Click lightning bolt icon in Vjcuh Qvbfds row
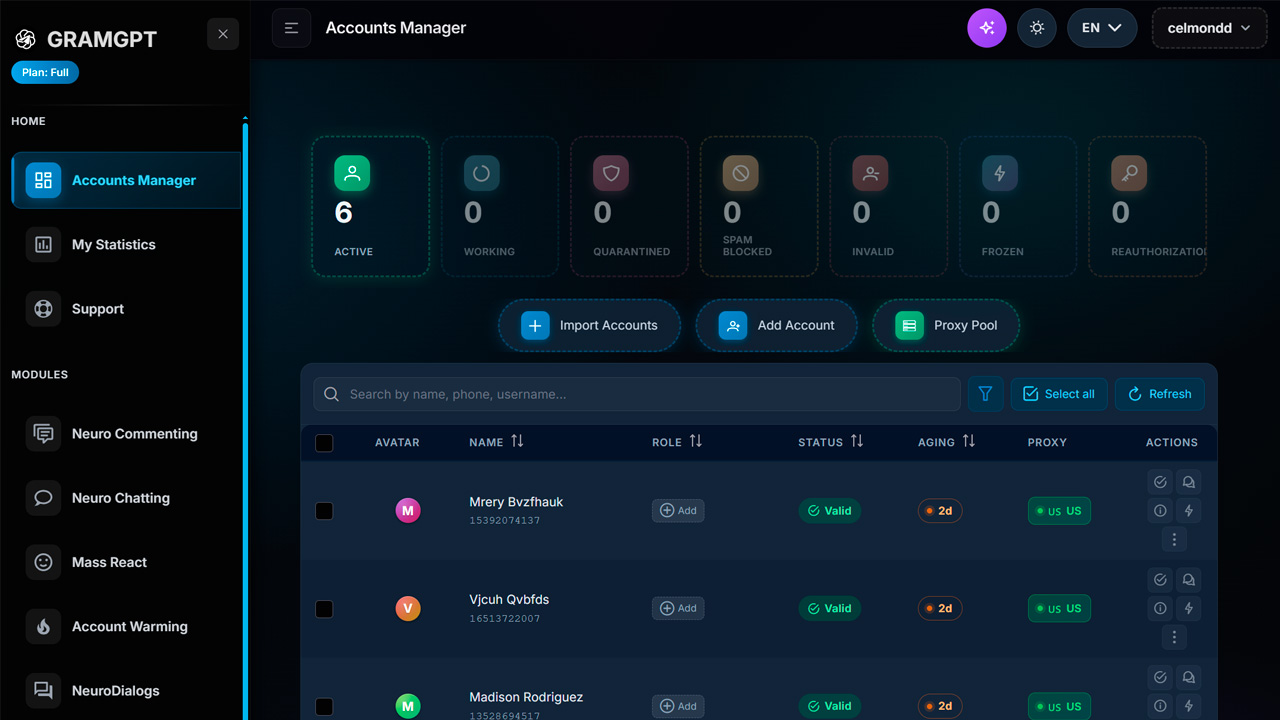 1188,608
